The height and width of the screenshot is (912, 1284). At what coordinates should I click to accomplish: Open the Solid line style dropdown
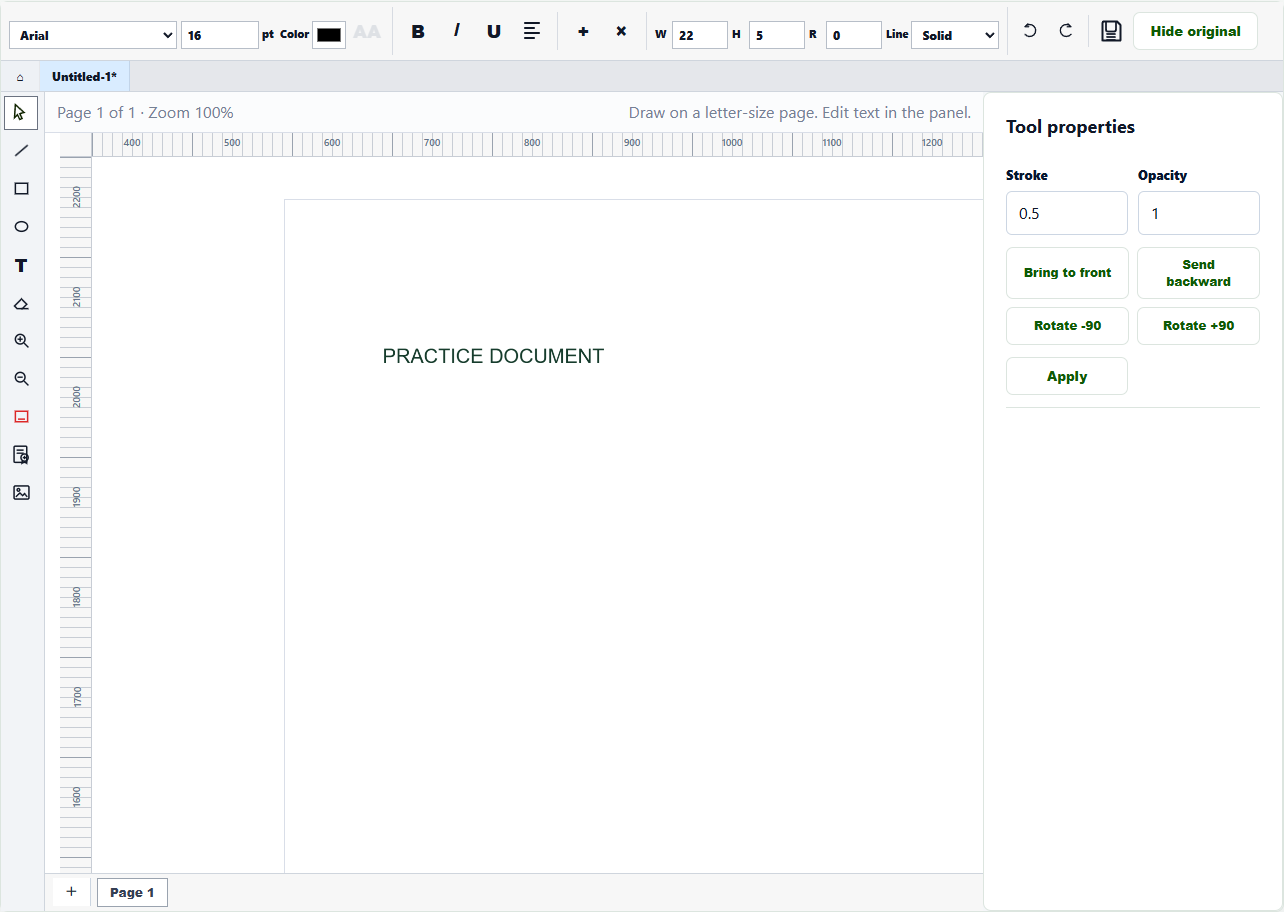click(955, 35)
